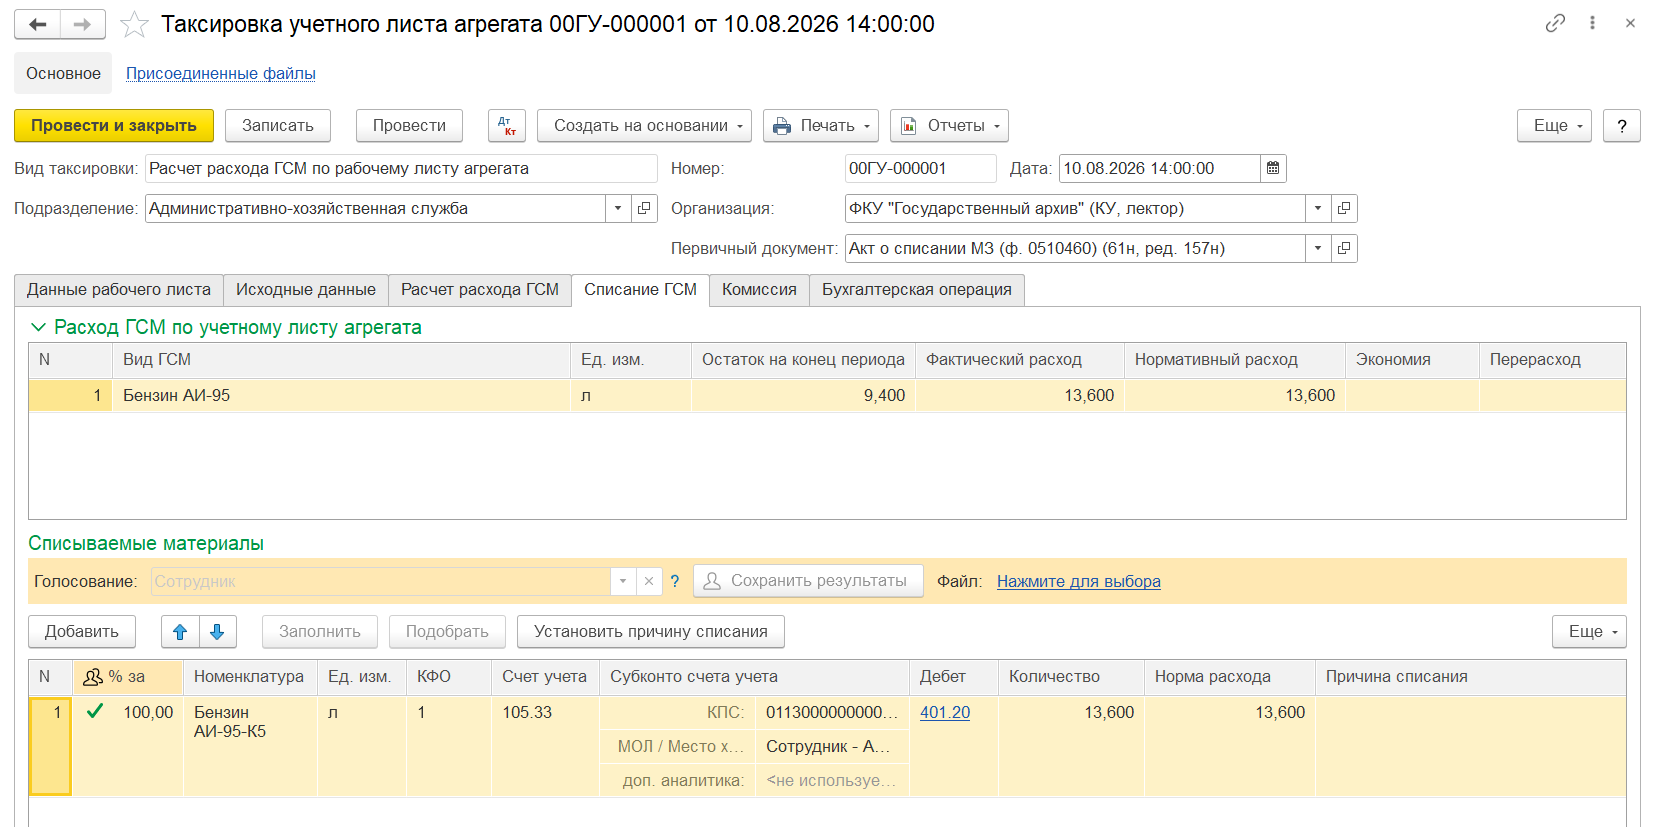This screenshot has width=1657, height=827.
Task: Go back using the left arrow
Action: click(38, 24)
